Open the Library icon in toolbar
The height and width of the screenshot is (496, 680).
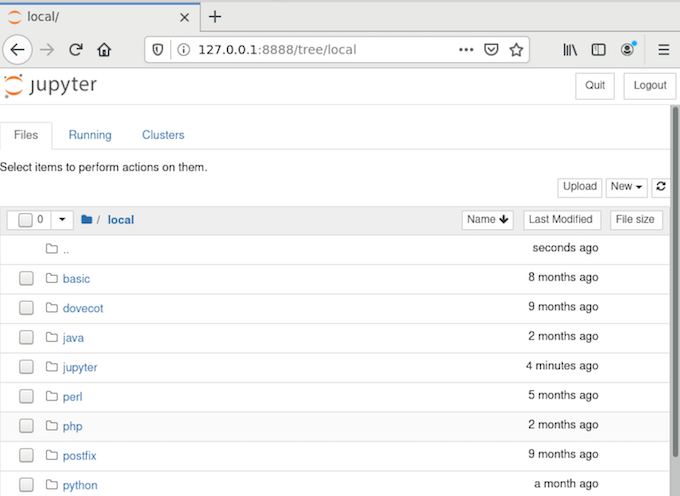coord(570,50)
